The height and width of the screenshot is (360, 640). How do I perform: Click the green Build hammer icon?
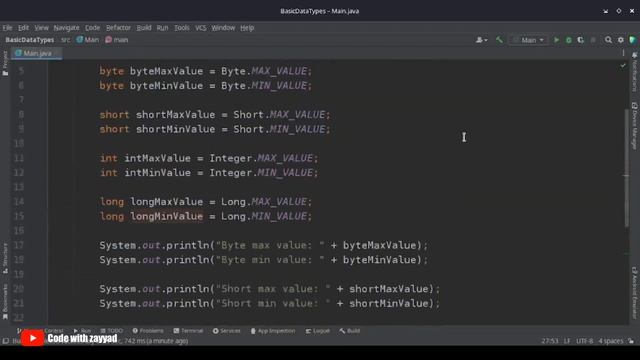pyautogui.click(x=499, y=40)
